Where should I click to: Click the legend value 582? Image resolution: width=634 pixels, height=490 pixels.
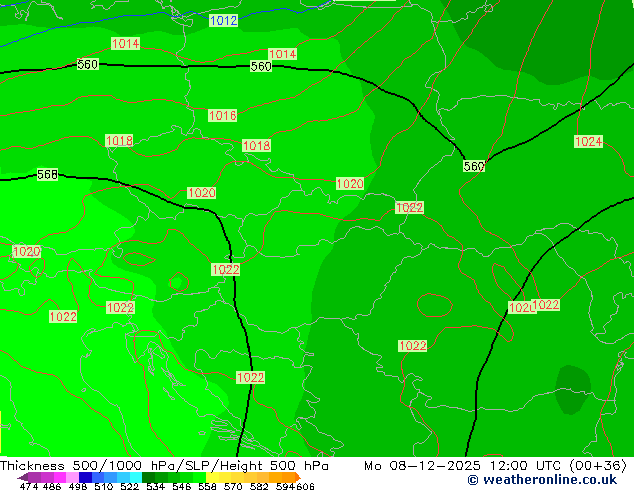[259, 486]
